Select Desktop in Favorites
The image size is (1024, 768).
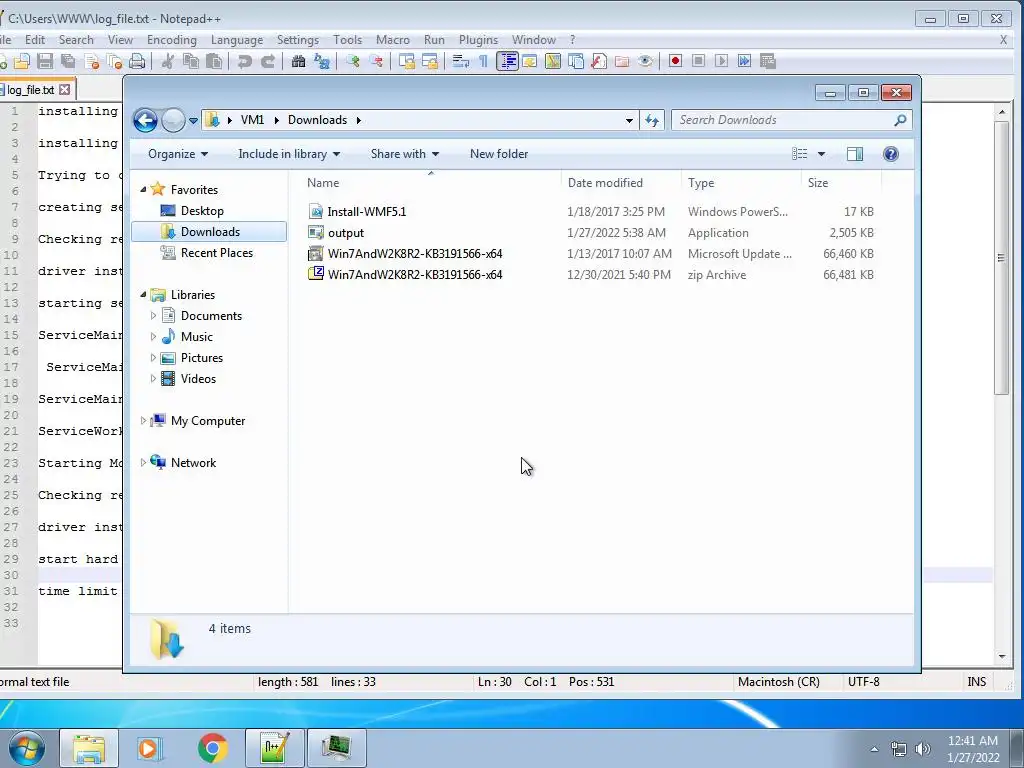(202, 211)
